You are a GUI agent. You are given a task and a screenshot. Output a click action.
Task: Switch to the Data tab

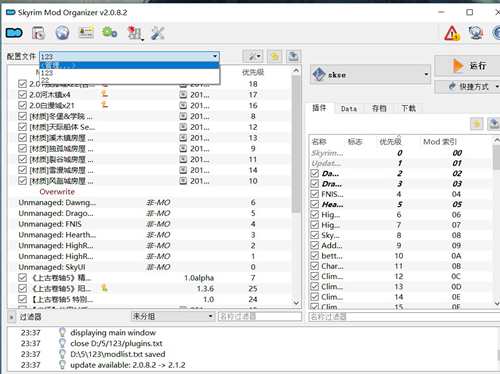pyautogui.click(x=349, y=109)
